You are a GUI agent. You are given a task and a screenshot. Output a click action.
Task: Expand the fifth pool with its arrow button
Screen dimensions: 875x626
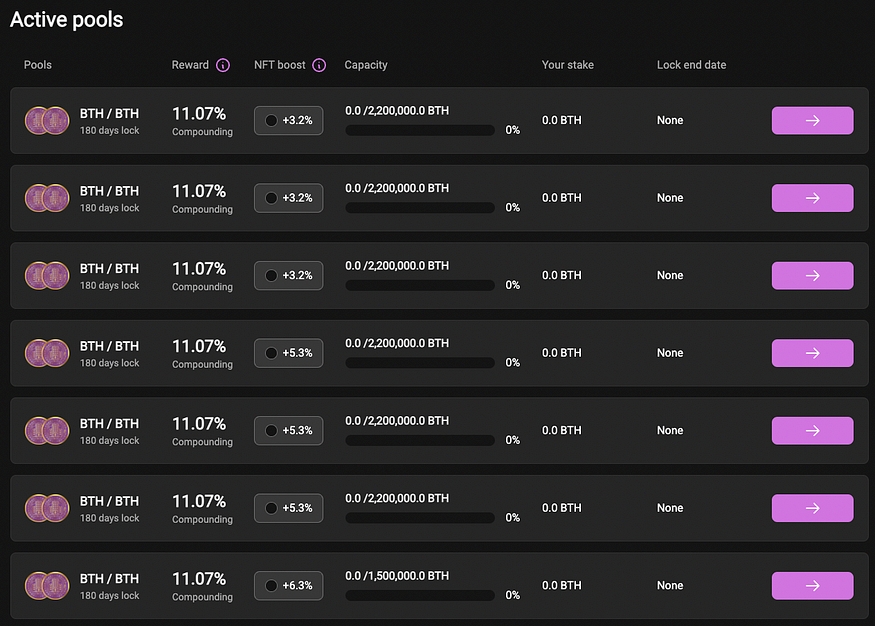pos(812,431)
